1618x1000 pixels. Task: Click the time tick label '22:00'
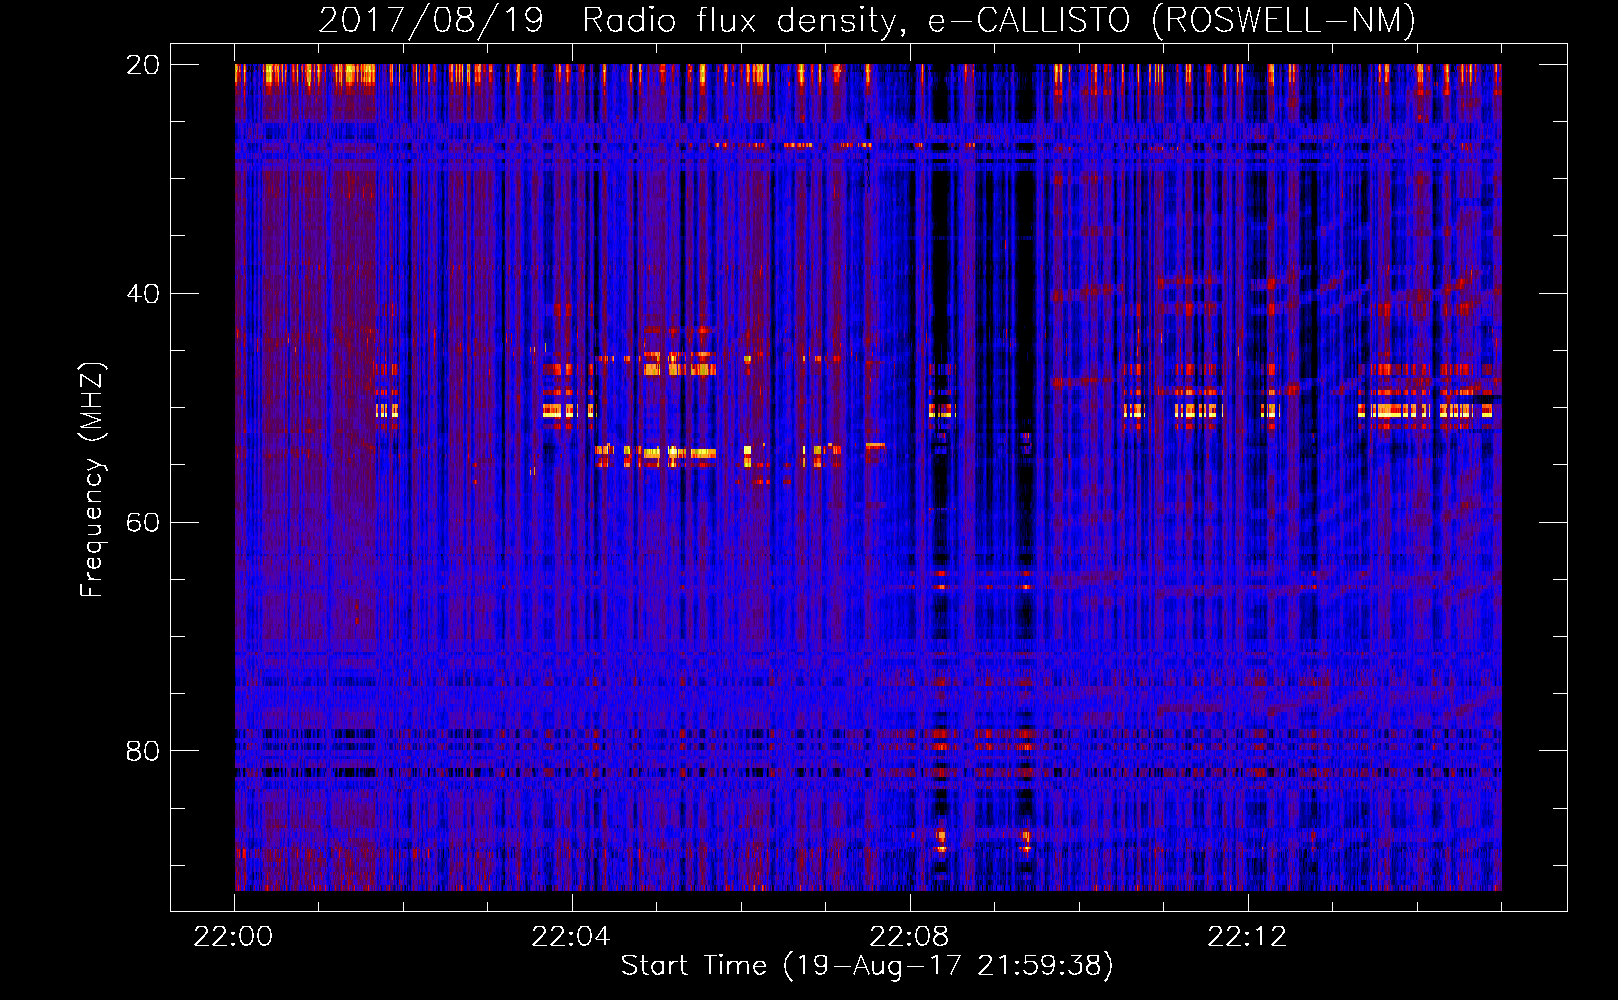233,937
